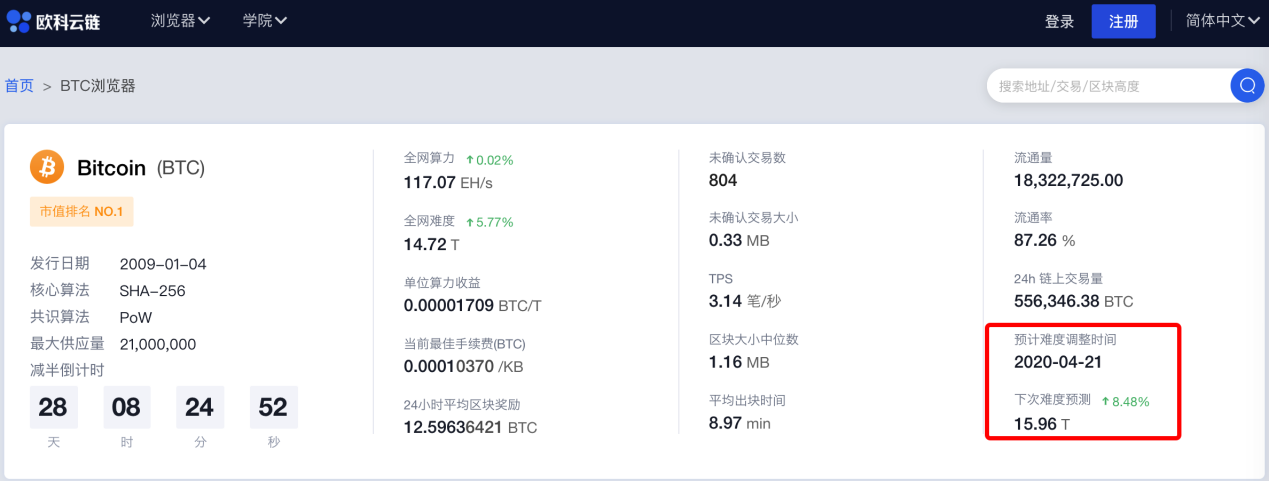Click the 减半倒计时 label
The image size is (1269, 481).
(67, 370)
